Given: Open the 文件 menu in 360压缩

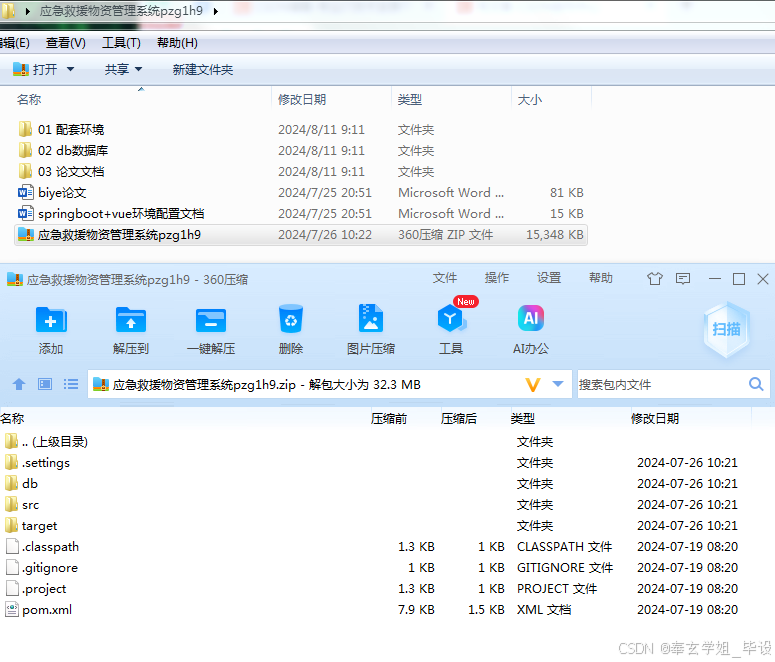Looking at the screenshot, I should 445,278.
